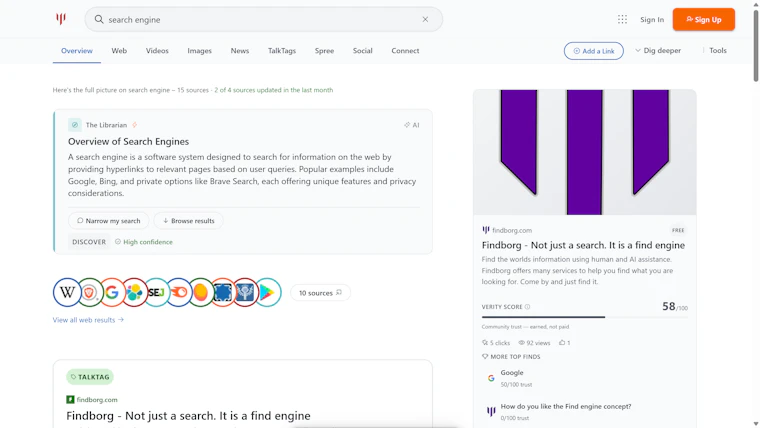The height and width of the screenshot is (428, 760).
Task: Open the Google source icon in row
Action: coord(112,292)
